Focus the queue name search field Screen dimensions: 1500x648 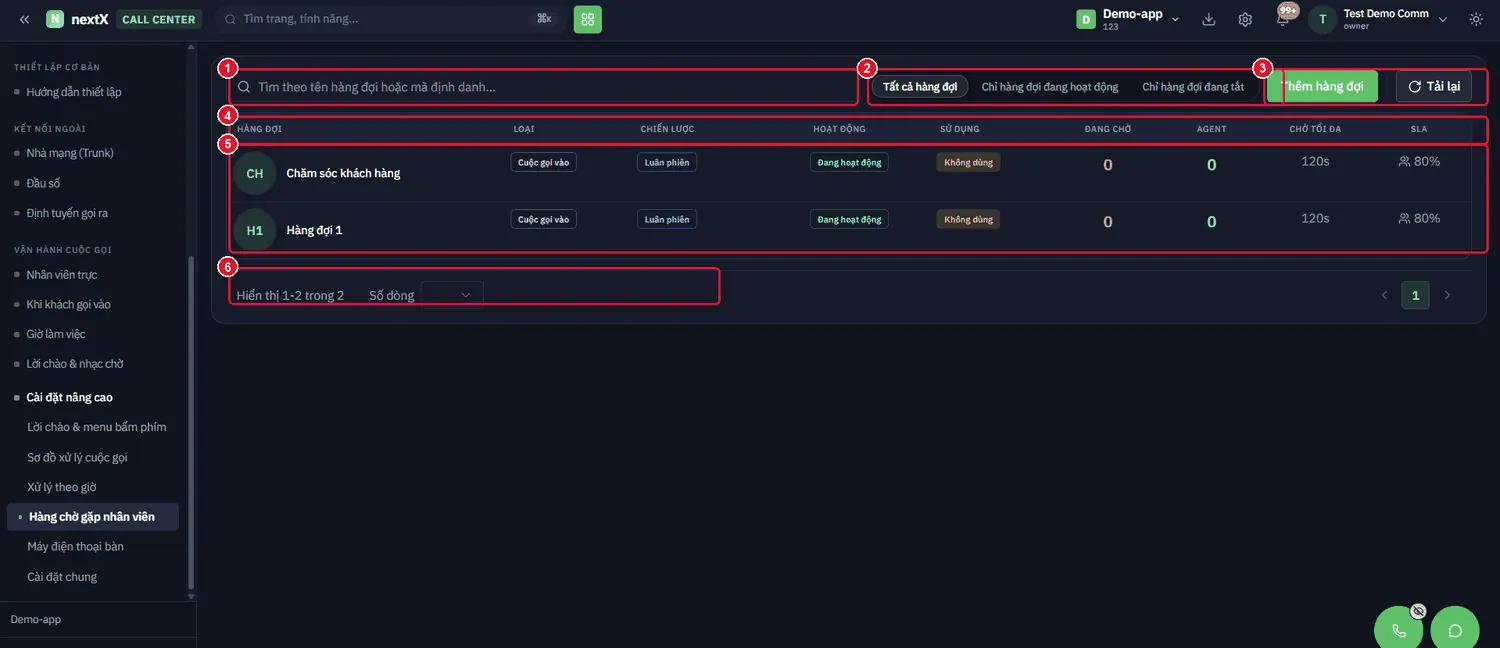coord(543,87)
